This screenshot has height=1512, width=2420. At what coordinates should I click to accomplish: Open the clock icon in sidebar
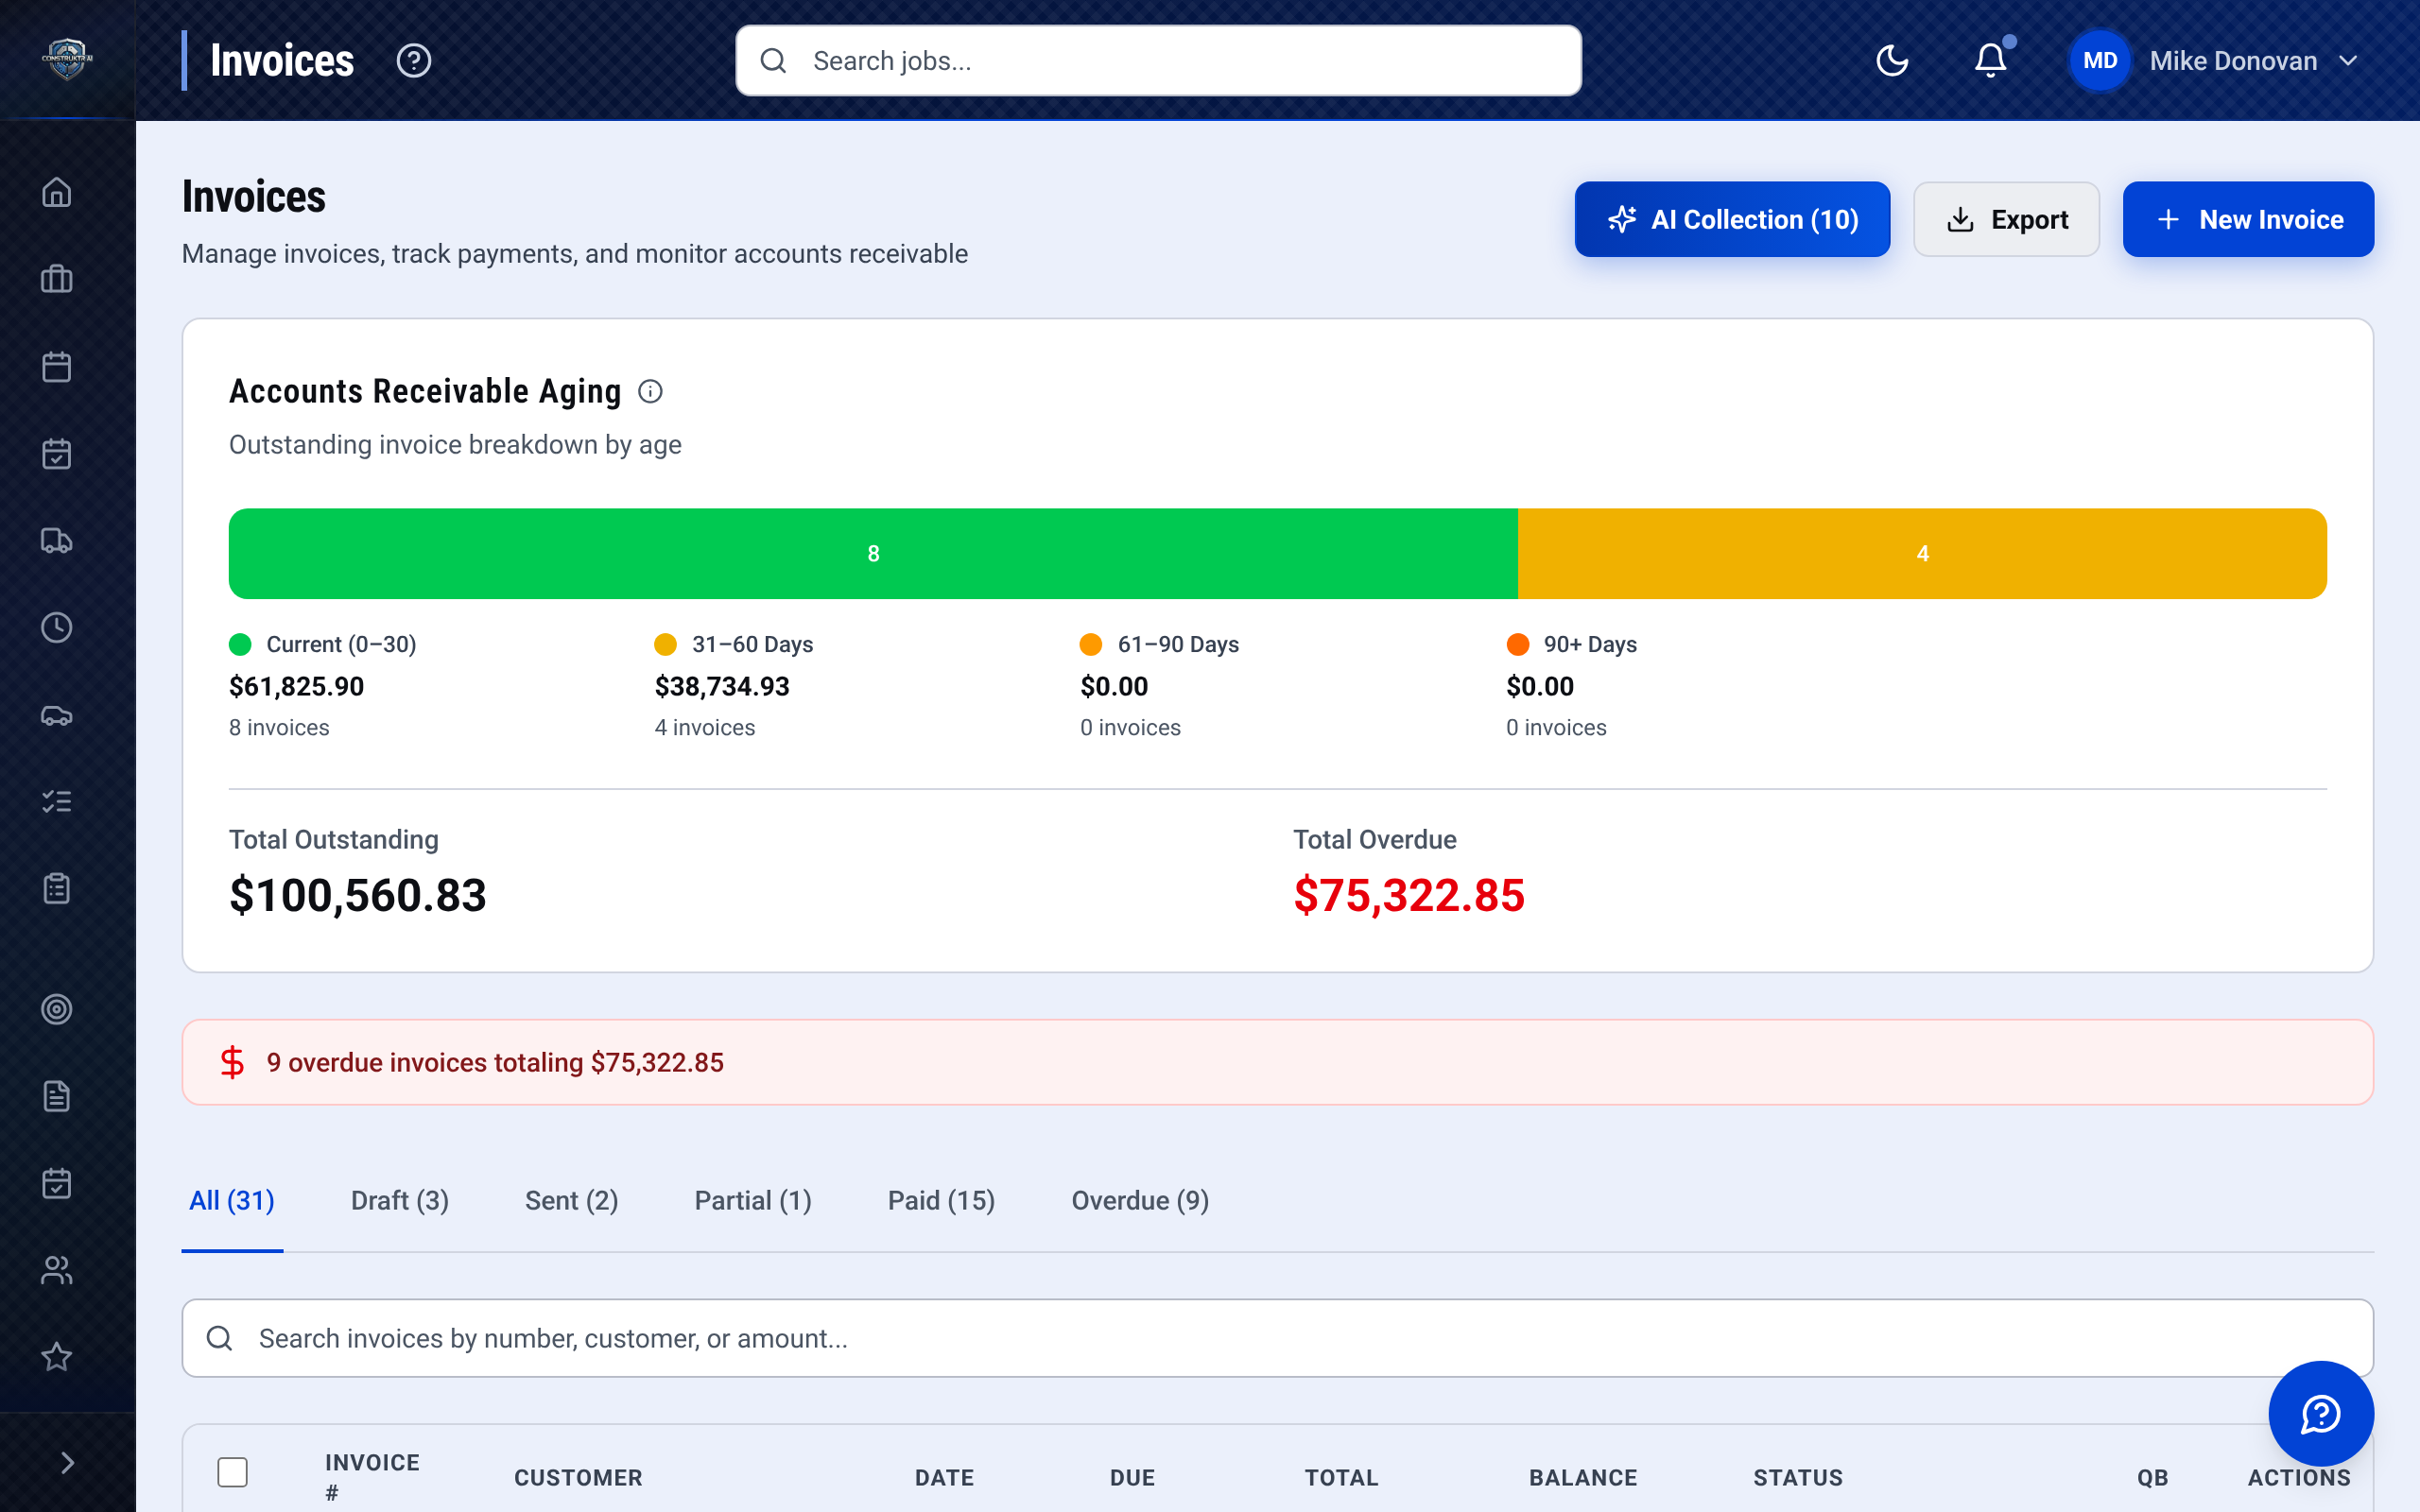(x=57, y=628)
